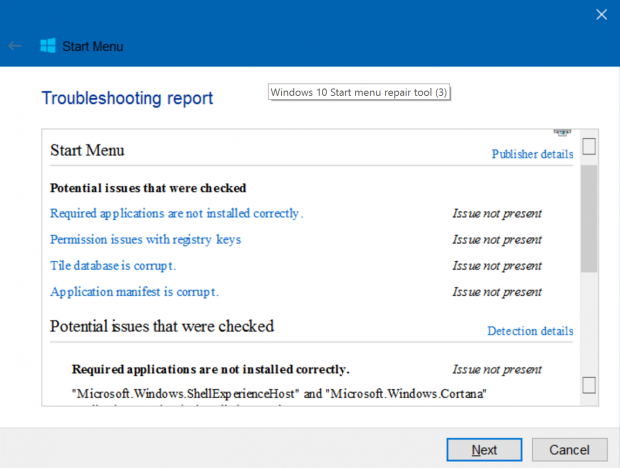This screenshot has width=620, height=468.
Task: Click bold 'Potential issues that were checked' label
Action: (x=148, y=188)
